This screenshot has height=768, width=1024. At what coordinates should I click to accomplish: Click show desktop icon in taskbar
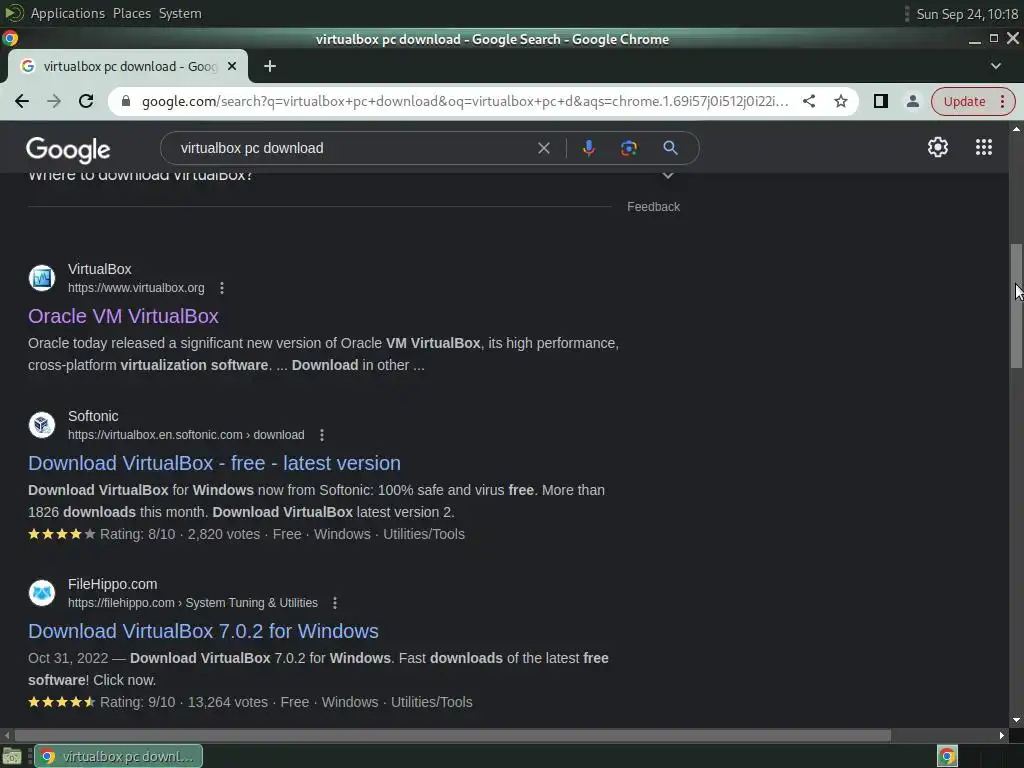click(x=12, y=756)
